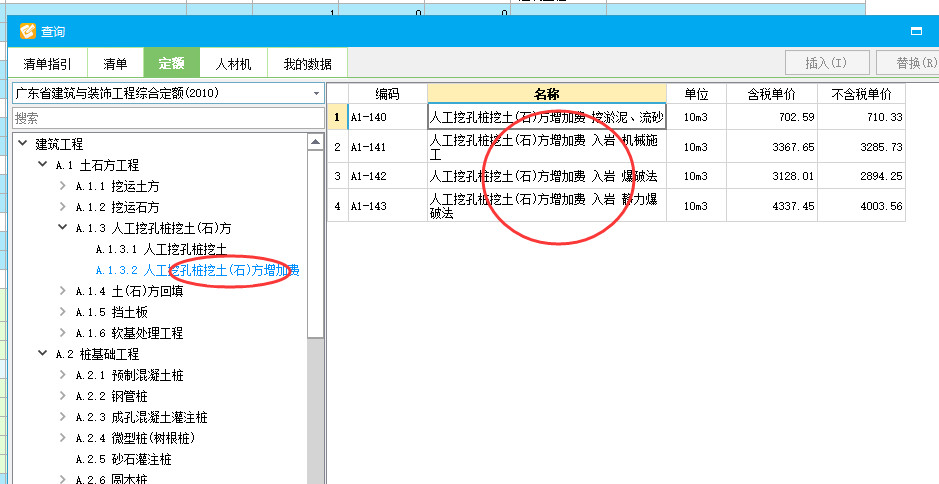
Task: Collapse the A.2 桩基础工程 node
Action: tap(43, 353)
